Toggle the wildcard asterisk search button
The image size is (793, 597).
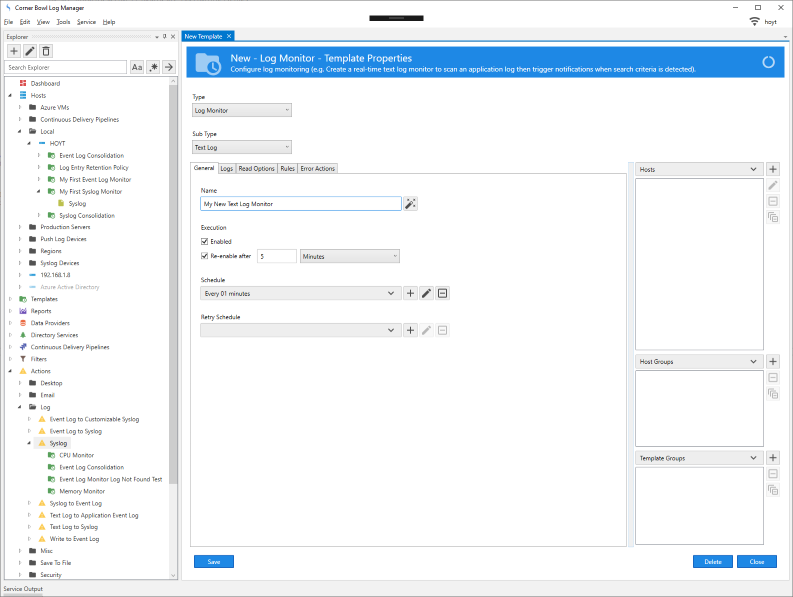tap(153, 67)
